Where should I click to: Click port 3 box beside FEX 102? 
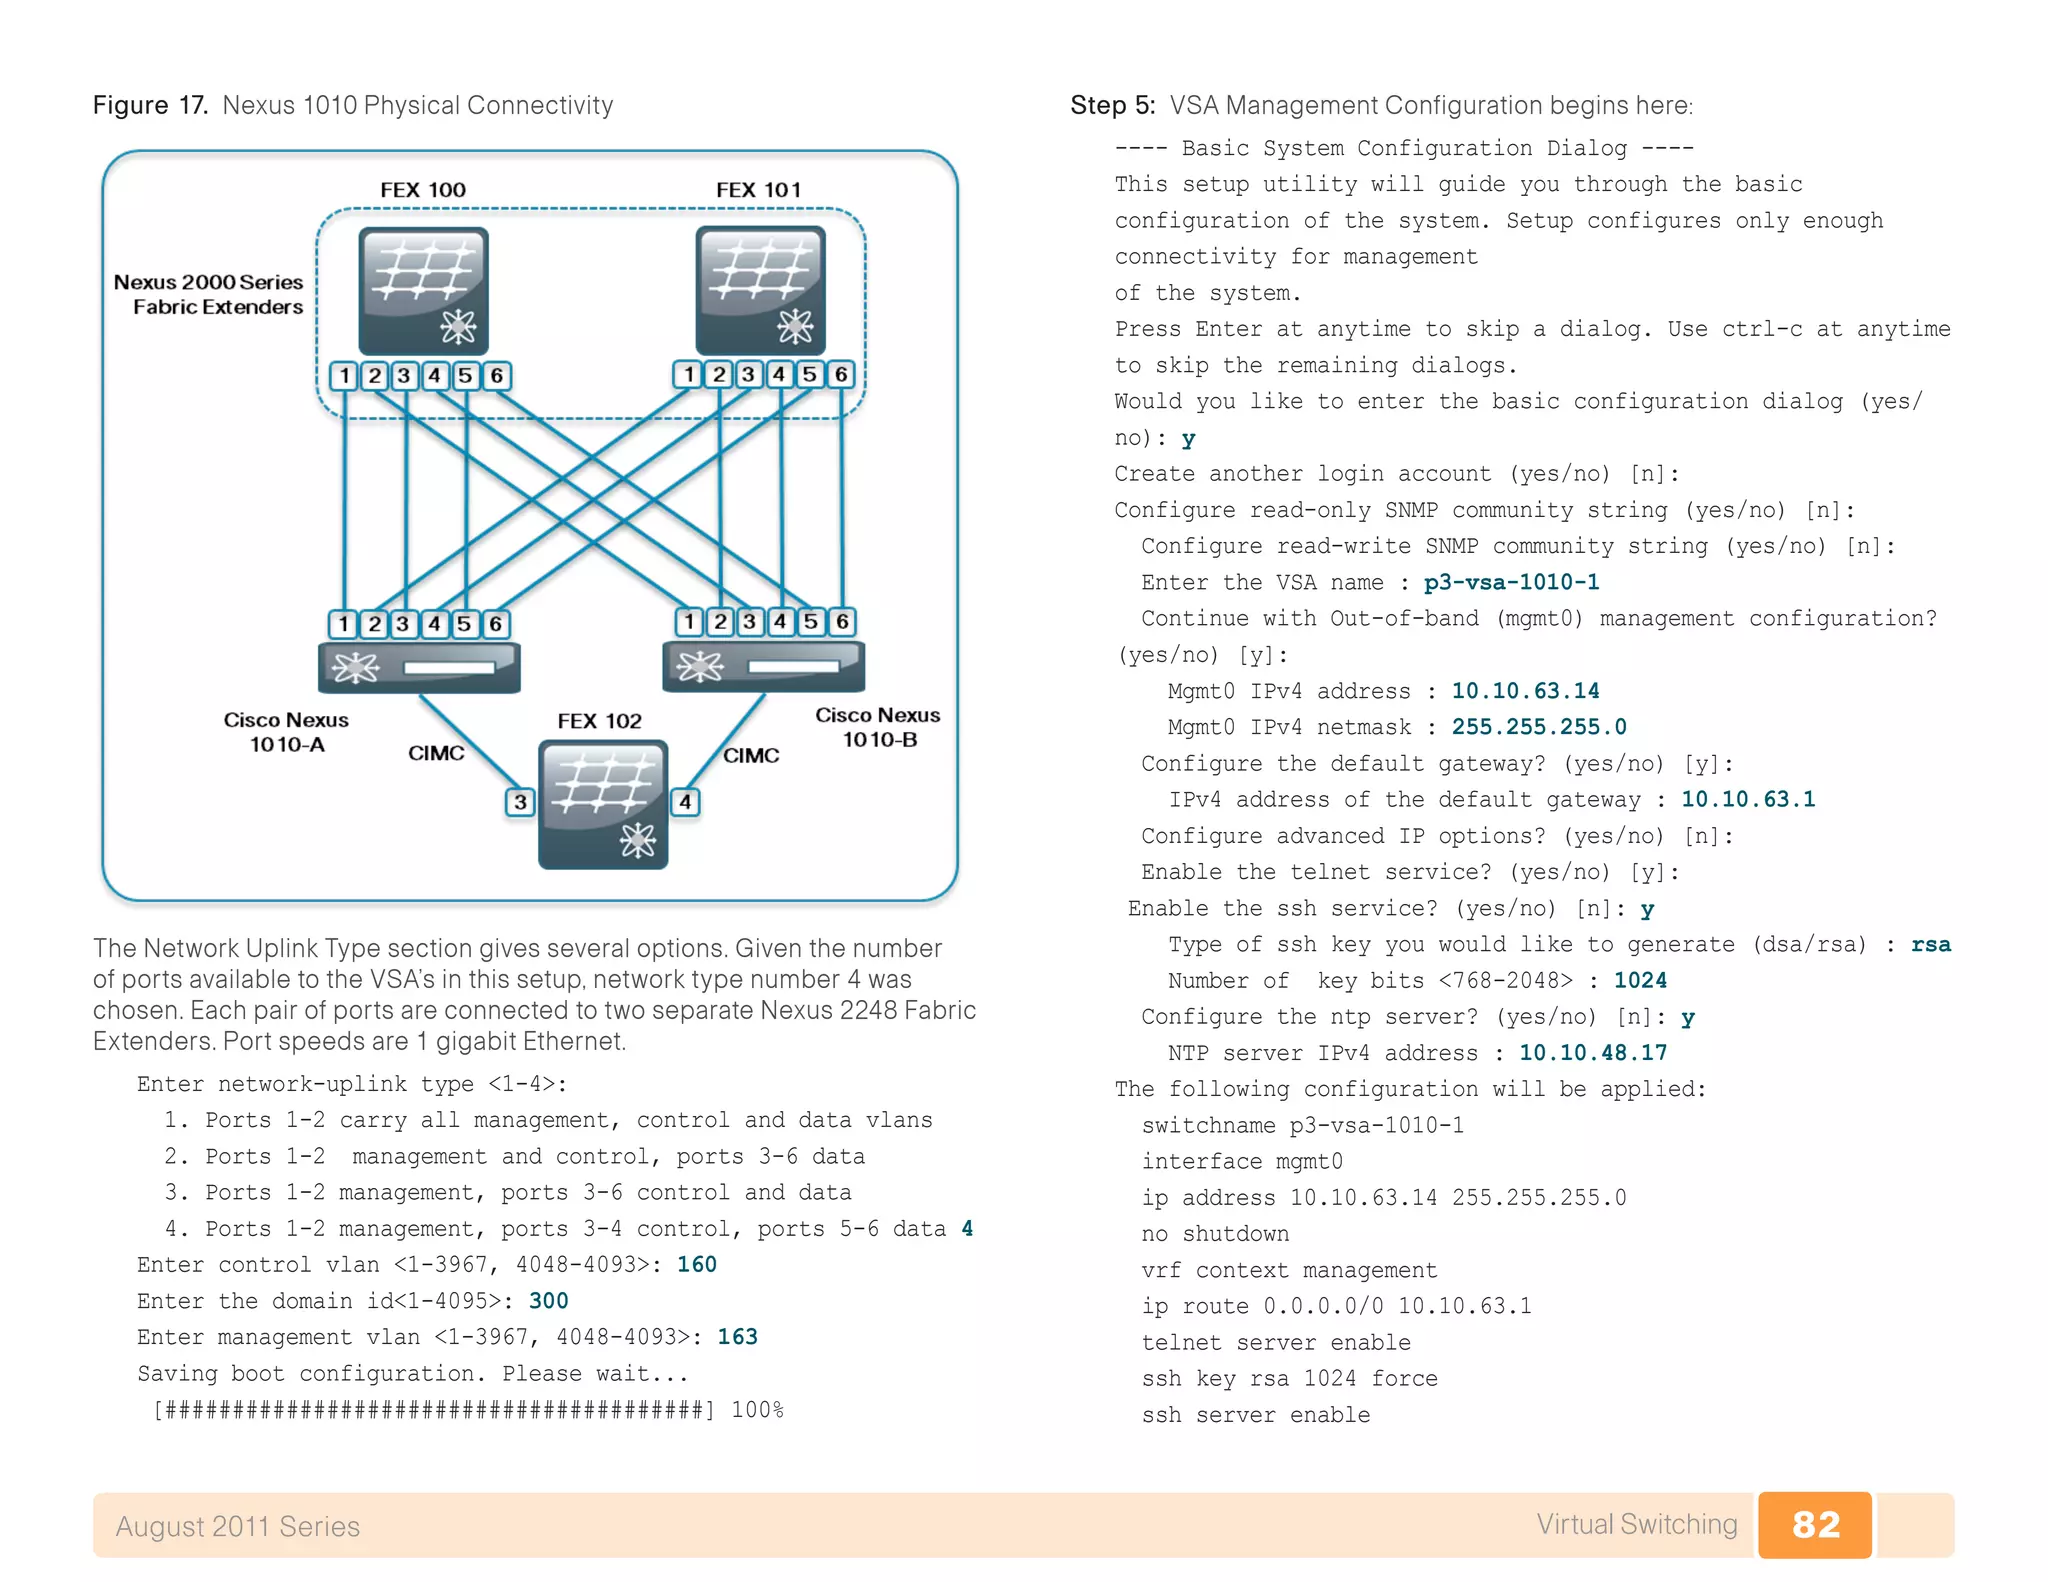[x=520, y=802]
